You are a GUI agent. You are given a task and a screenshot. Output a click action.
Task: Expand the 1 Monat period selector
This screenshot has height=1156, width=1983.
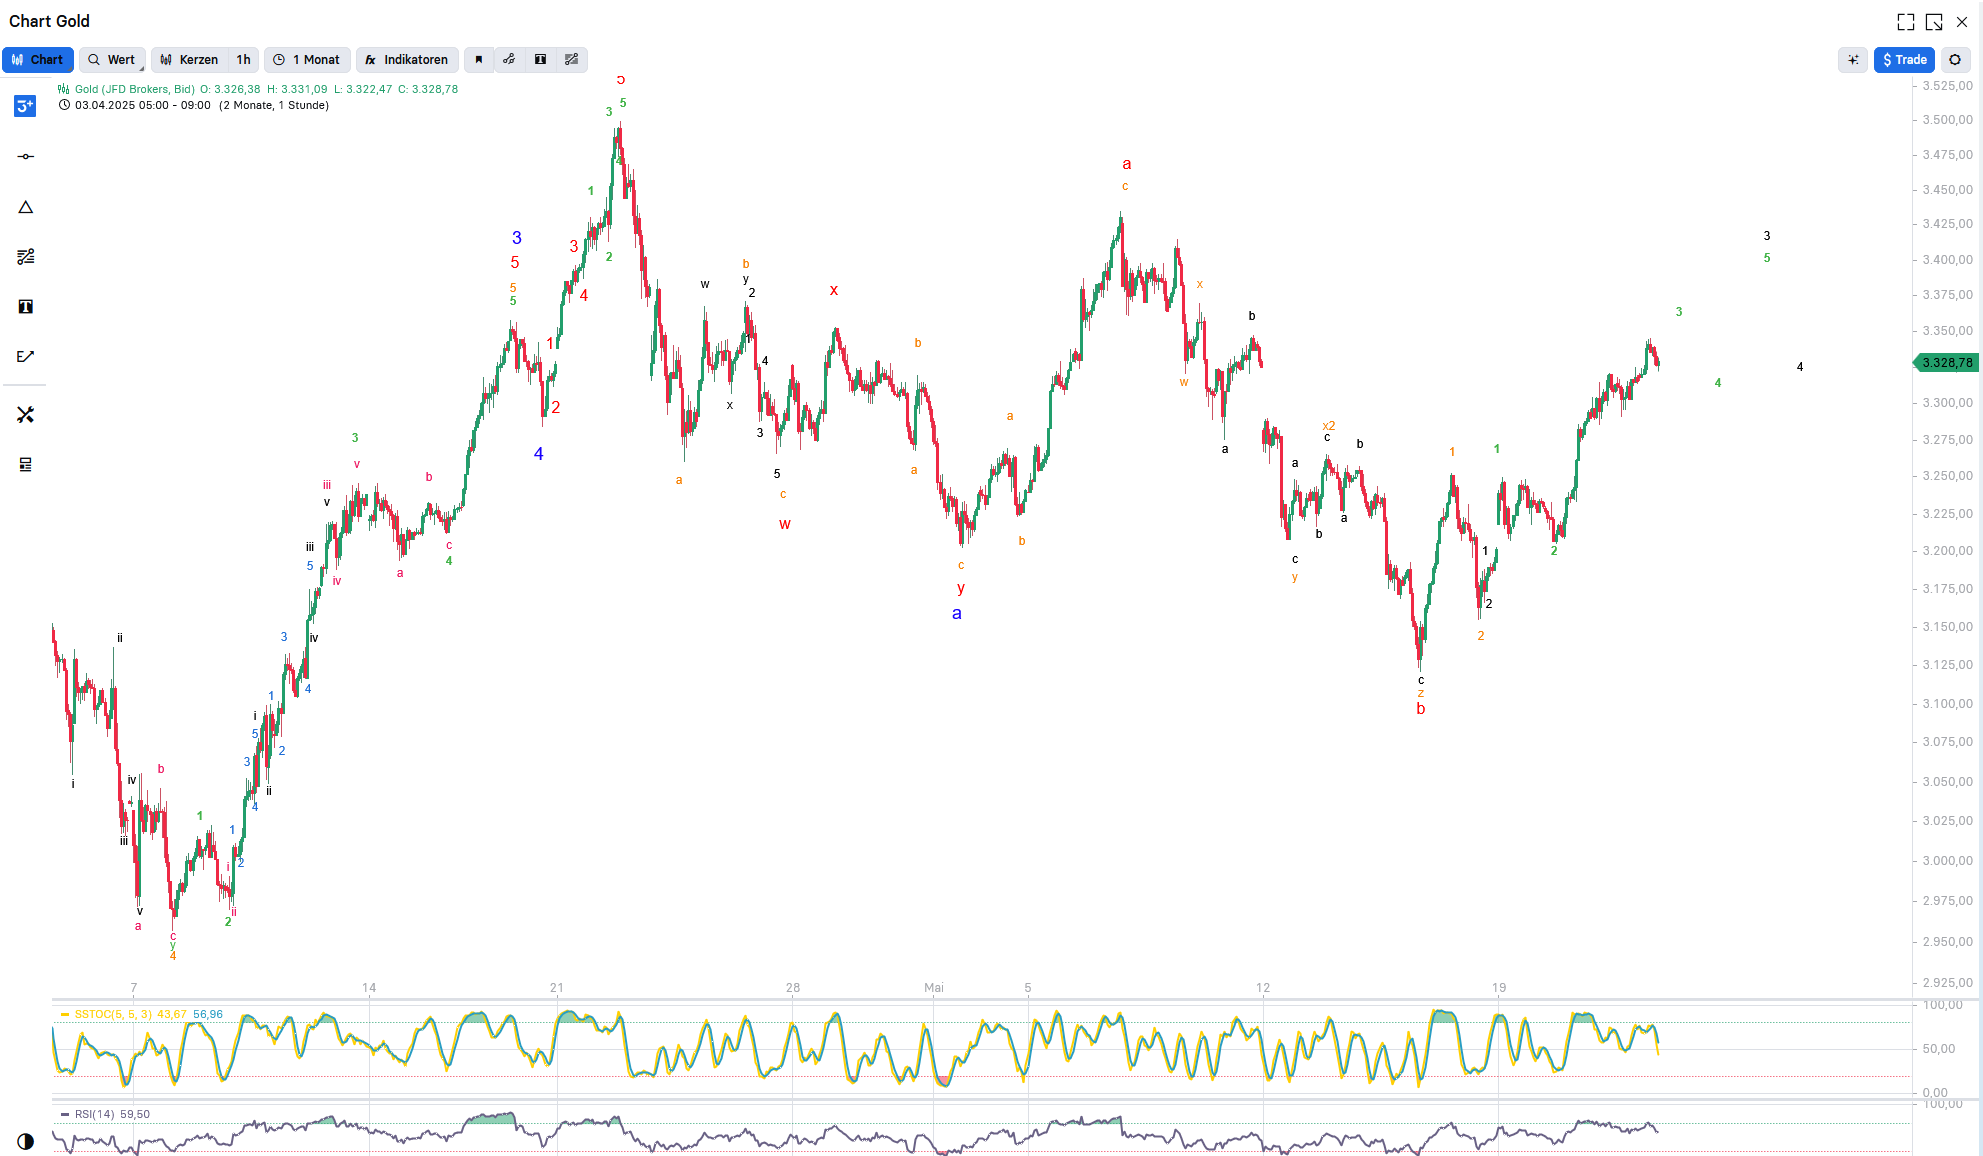[x=308, y=60]
